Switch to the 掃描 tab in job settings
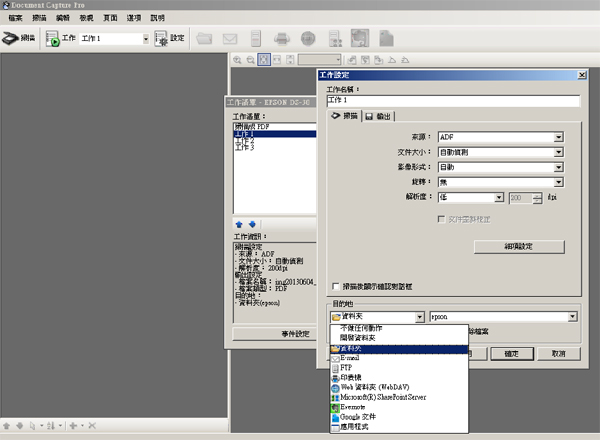The image size is (600, 440). tap(344, 116)
